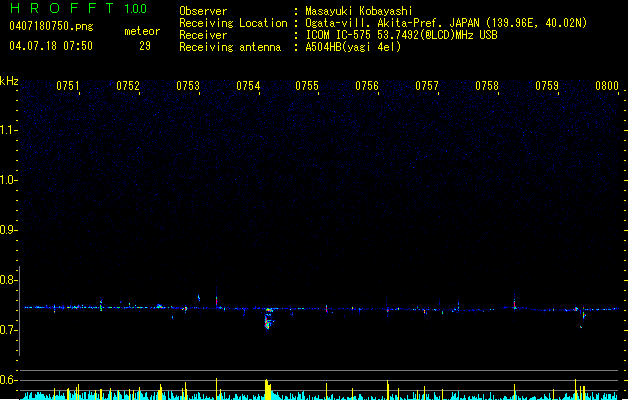Click receiver value ICOM IC-575 53.7492 MHz USB
This screenshot has width=629, height=400.
[401, 35]
